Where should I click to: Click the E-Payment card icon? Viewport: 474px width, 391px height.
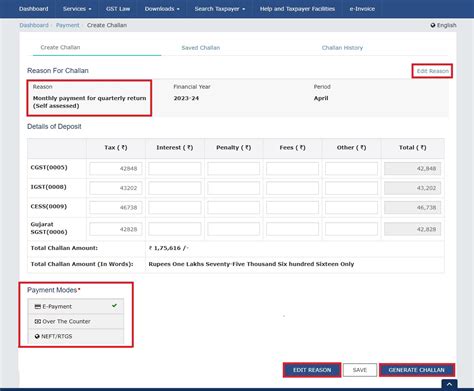pyautogui.click(x=38, y=306)
